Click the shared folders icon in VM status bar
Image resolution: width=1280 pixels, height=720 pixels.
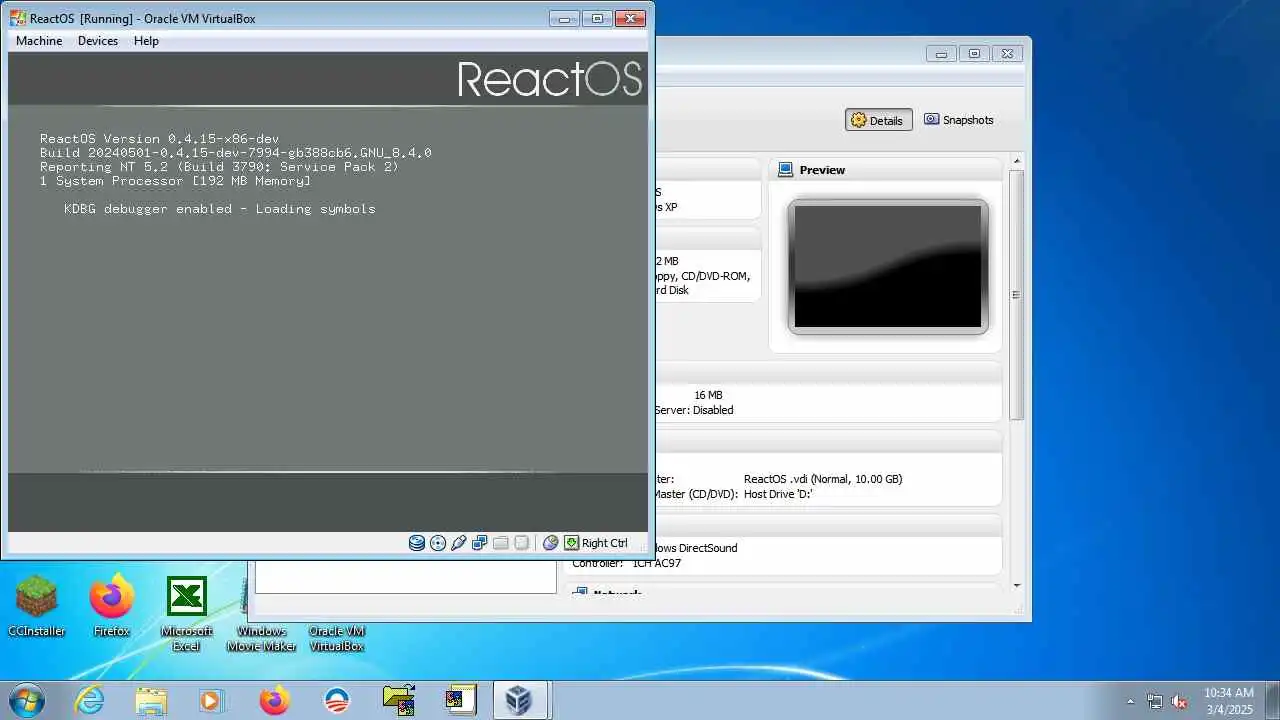tap(501, 543)
